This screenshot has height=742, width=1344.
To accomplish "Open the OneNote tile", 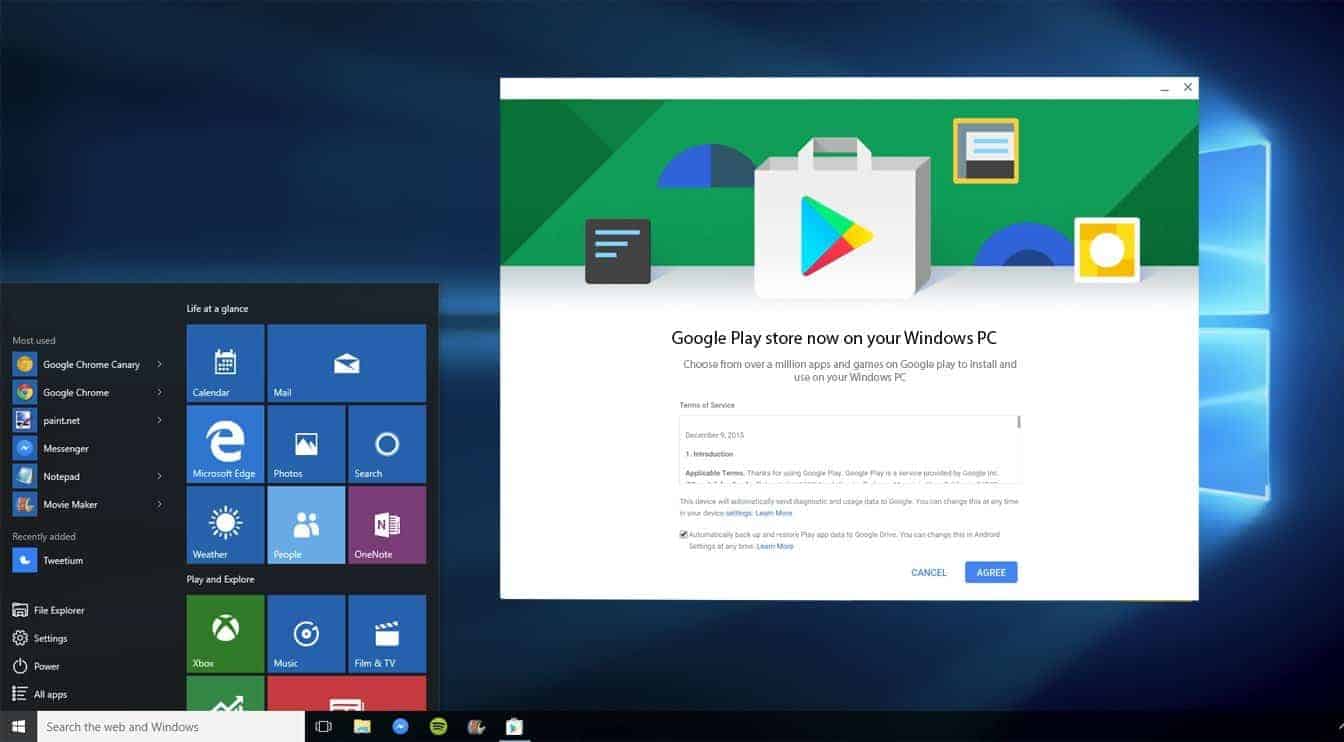I will (x=386, y=524).
